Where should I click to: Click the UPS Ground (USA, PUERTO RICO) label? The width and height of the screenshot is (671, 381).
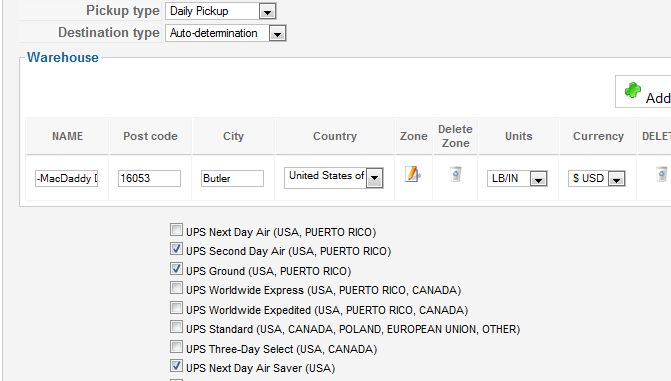pyautogui.click(x=268, y=271)
